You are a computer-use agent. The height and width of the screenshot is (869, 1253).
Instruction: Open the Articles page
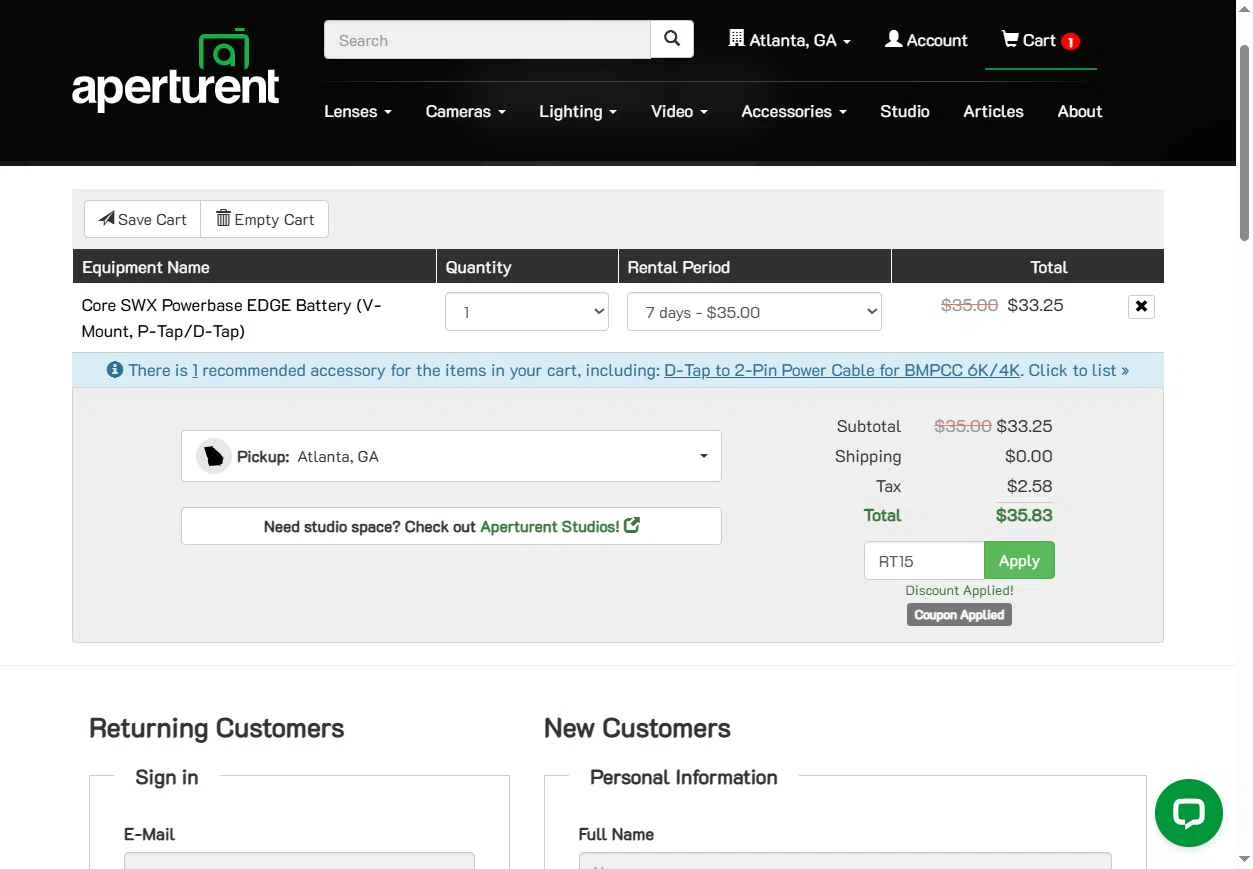993,111
